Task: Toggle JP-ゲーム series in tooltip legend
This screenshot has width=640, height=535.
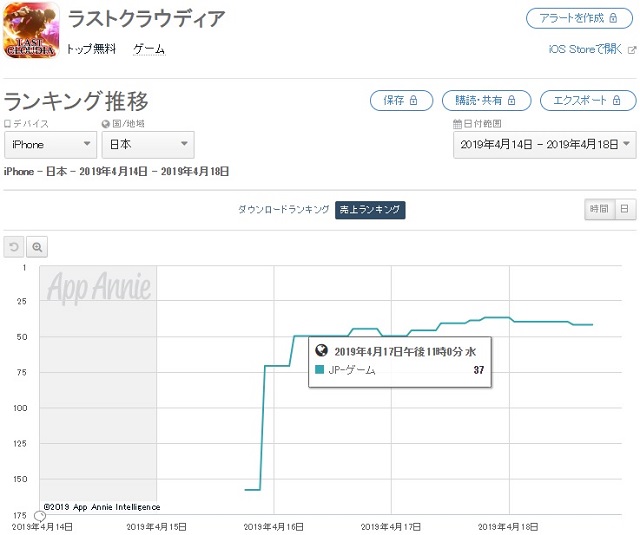Action: tap(320, 370)
